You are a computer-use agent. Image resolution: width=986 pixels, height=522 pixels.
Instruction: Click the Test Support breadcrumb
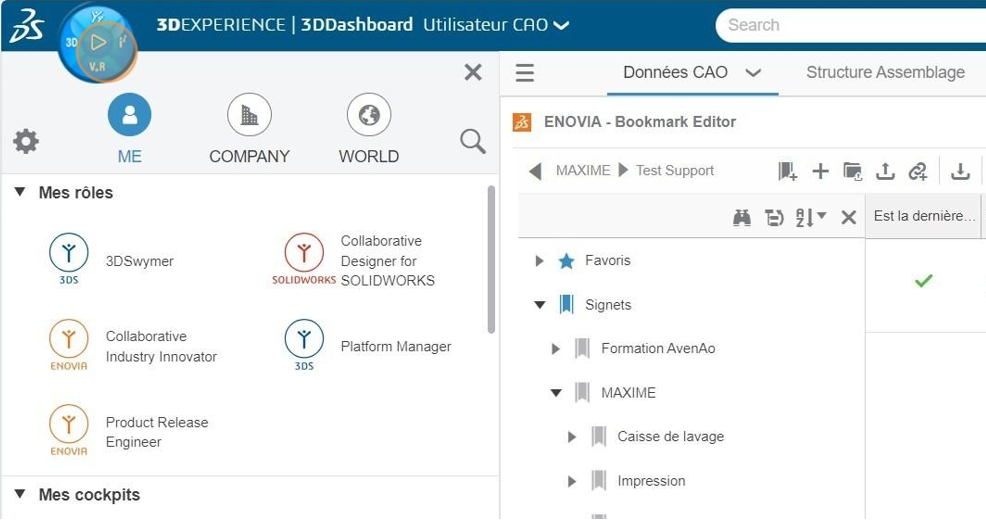tap(675, 170)
